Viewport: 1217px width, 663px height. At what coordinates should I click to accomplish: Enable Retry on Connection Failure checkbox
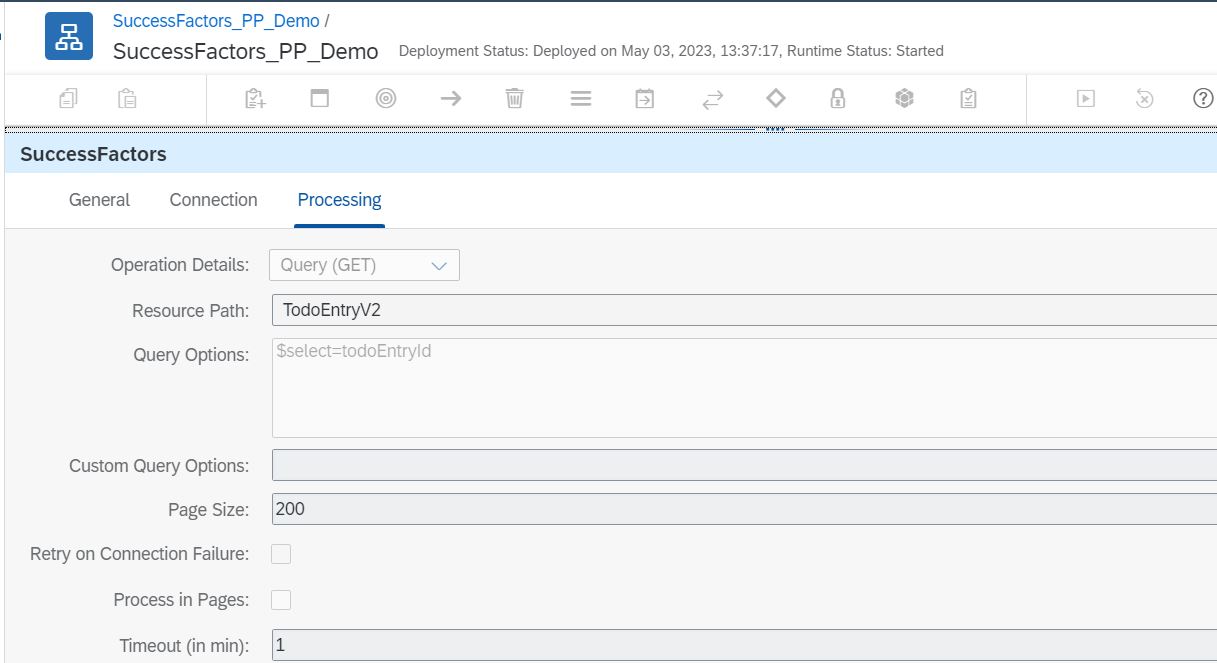pos(281,554)
